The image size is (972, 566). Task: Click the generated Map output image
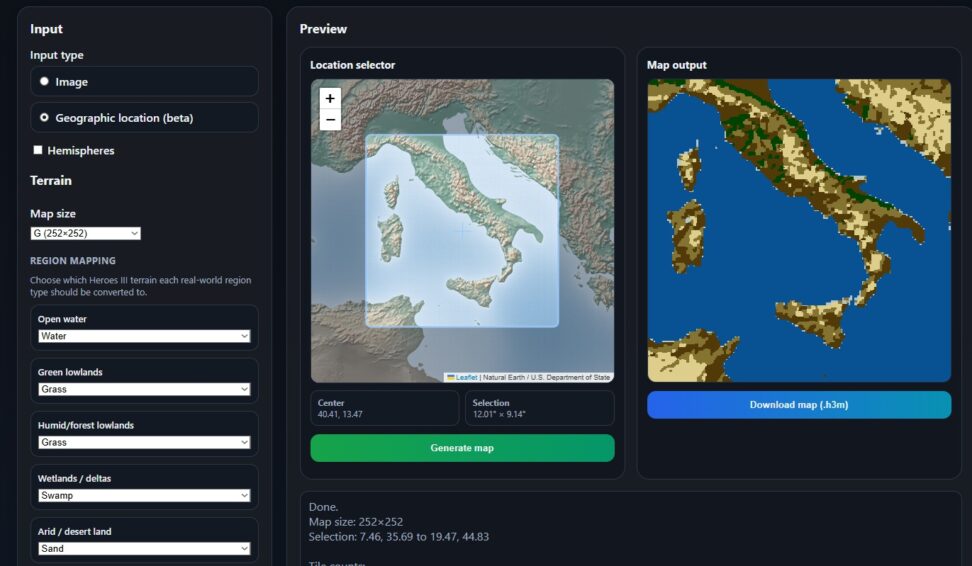point(799,231)
